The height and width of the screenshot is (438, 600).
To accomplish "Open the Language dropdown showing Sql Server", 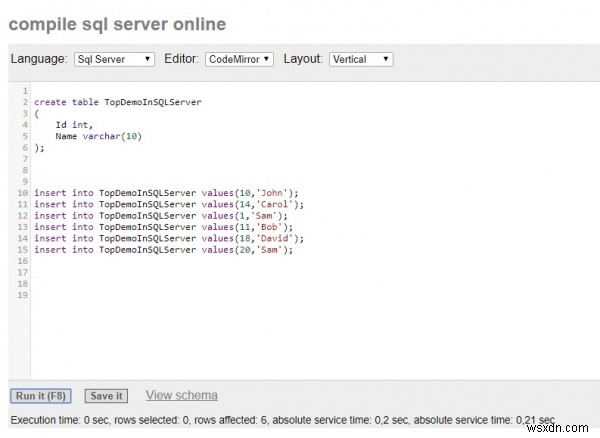I will pos(114,59).
